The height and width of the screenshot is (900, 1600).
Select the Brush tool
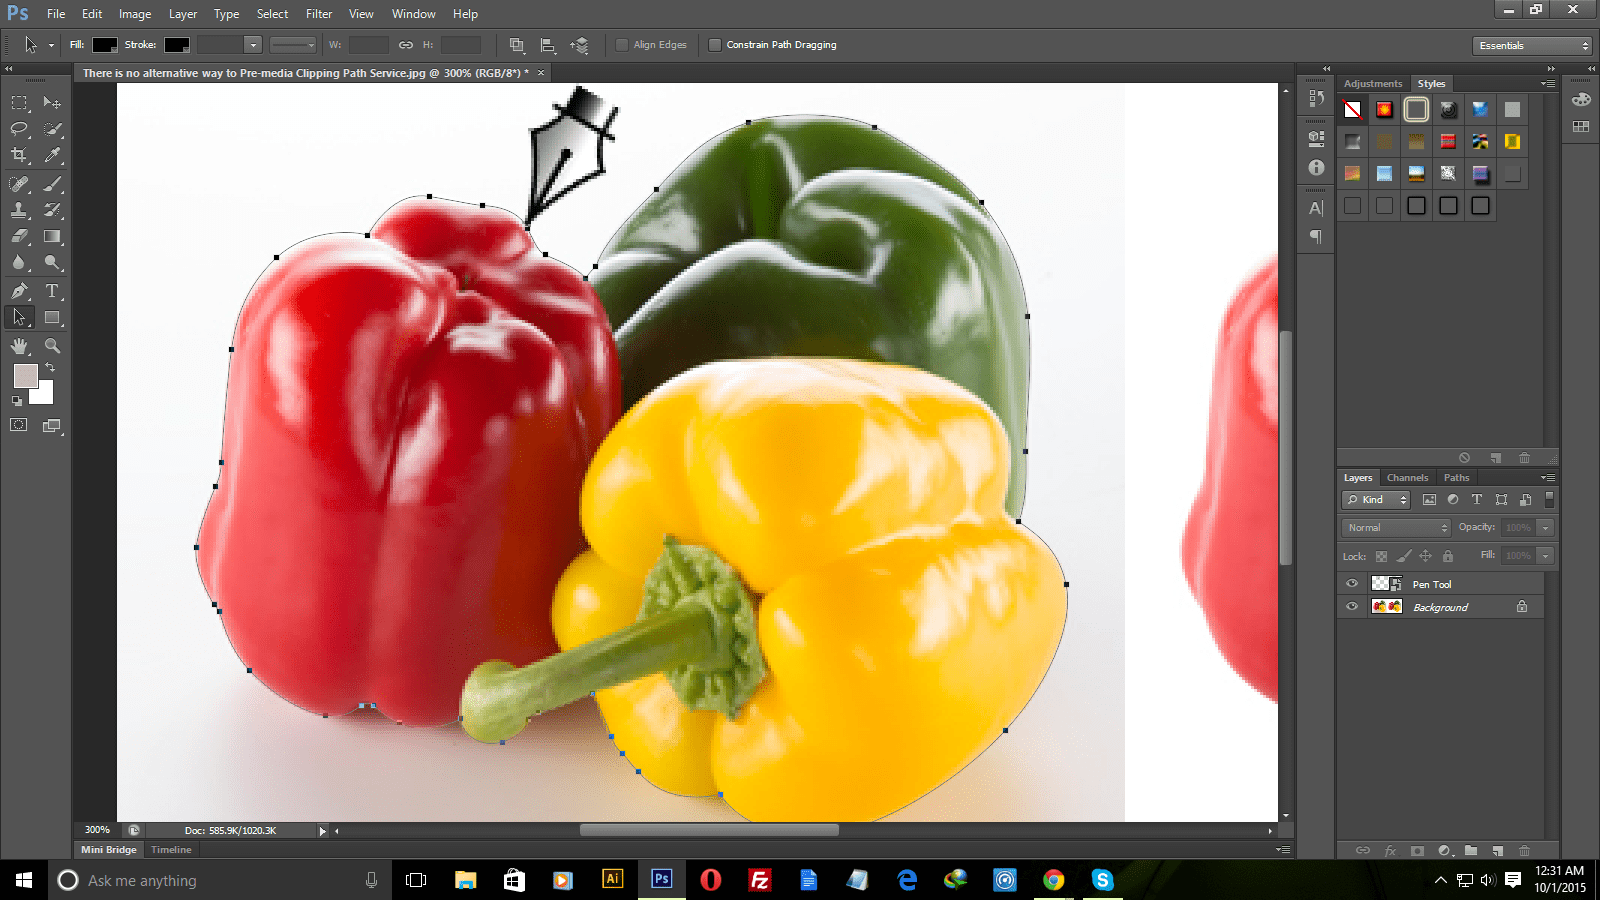click(x=52, y=184)
